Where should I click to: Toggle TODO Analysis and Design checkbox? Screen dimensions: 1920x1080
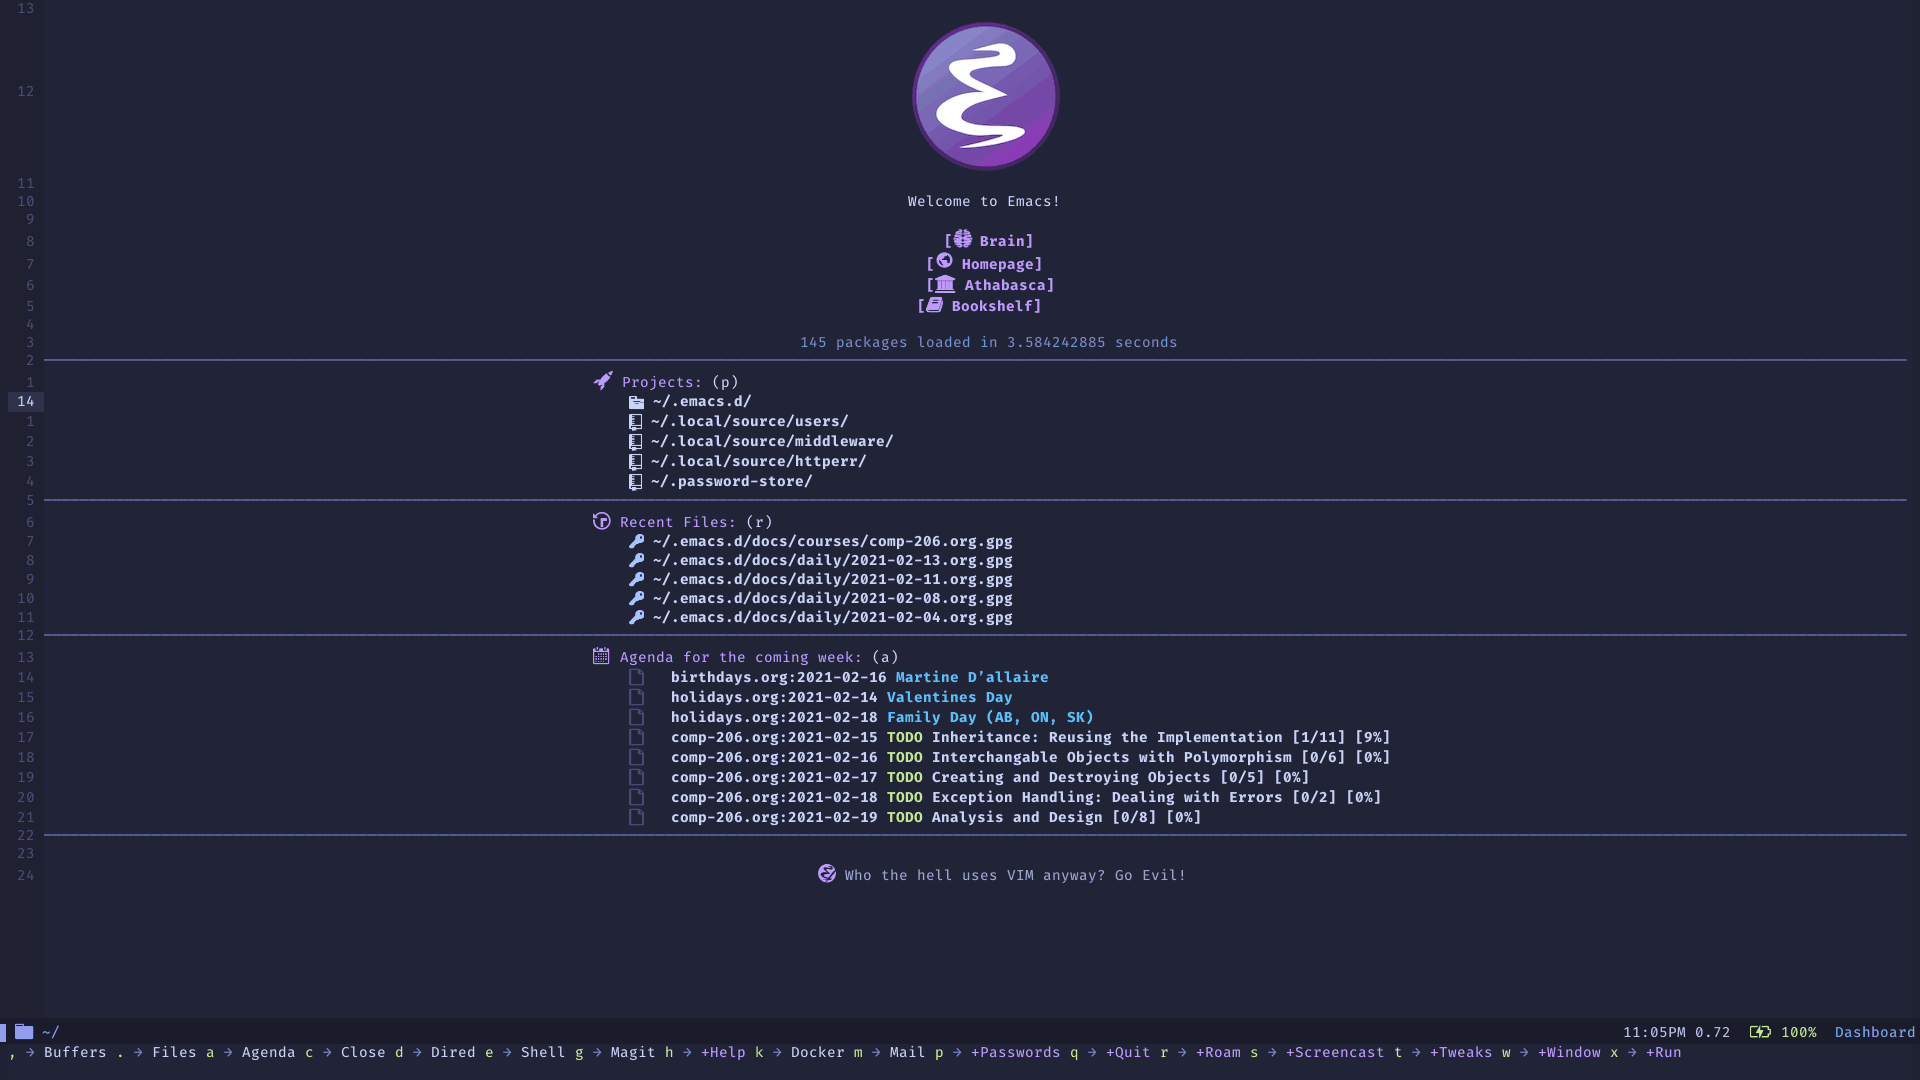(636, 816)
